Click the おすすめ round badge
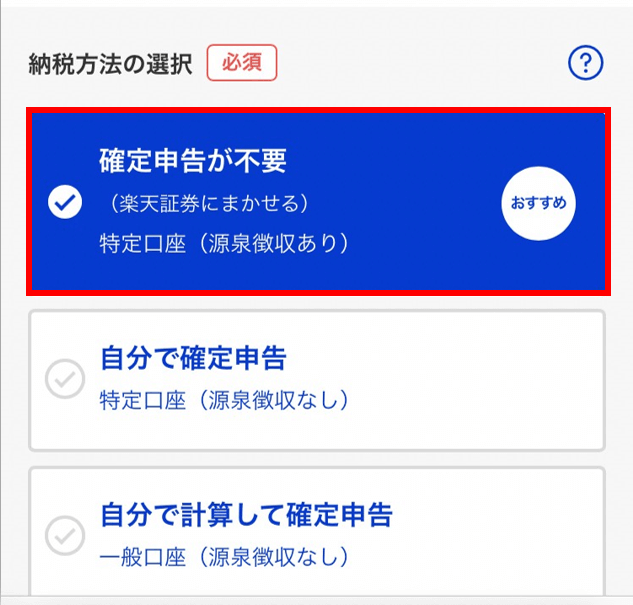The image size is (633, 605). (539, 203)
